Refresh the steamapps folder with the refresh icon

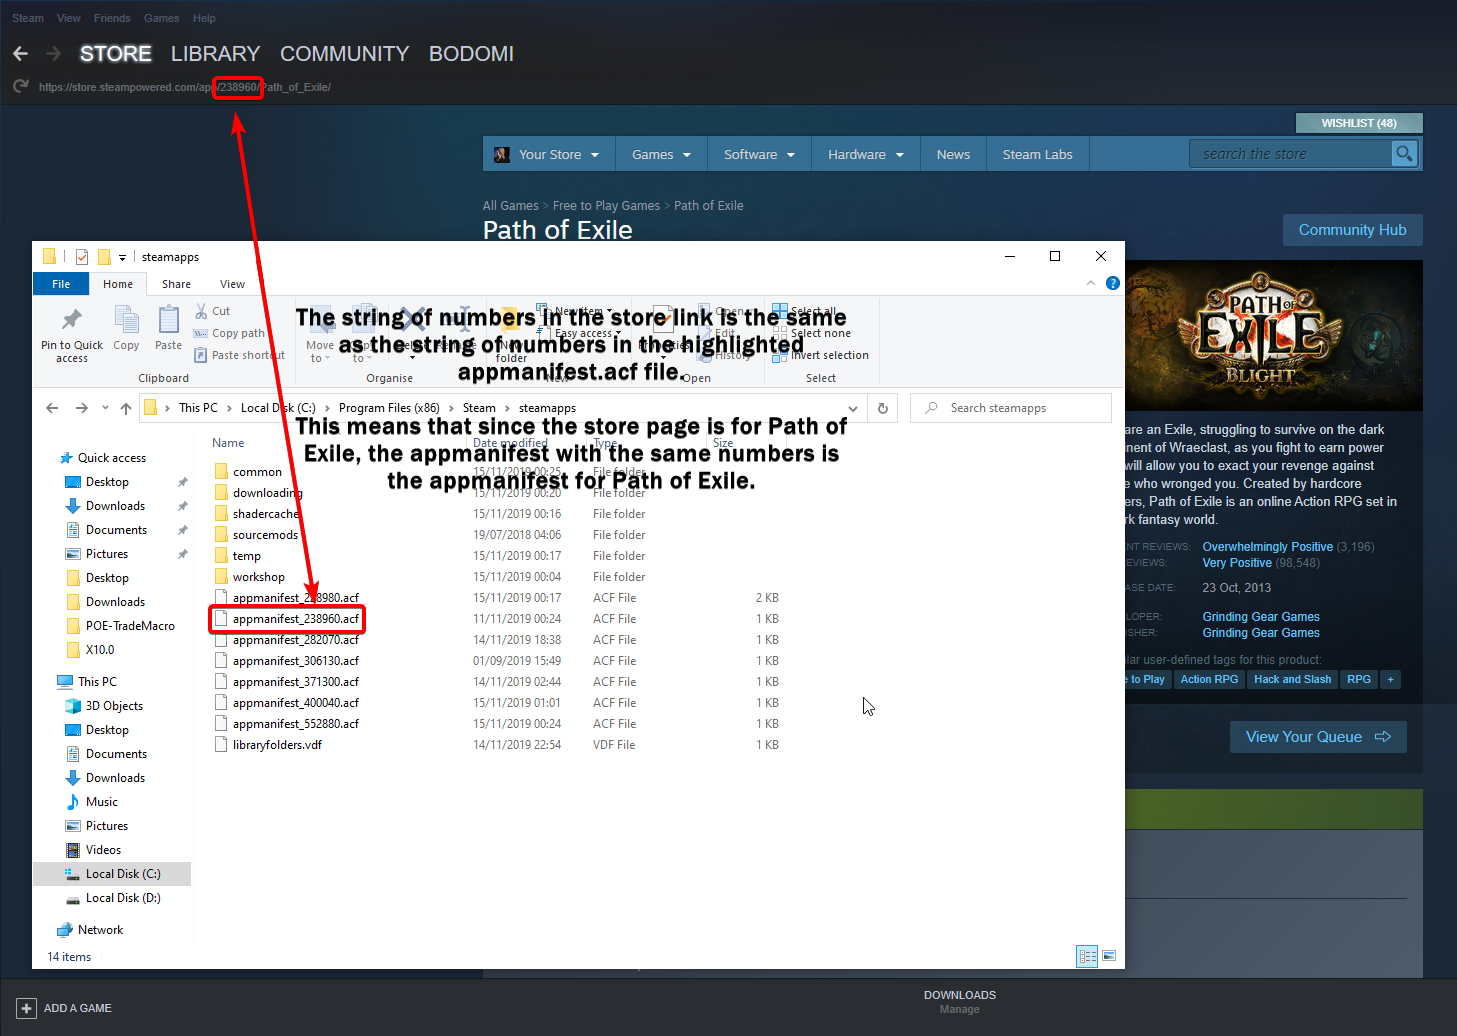(x=883, y=407)
